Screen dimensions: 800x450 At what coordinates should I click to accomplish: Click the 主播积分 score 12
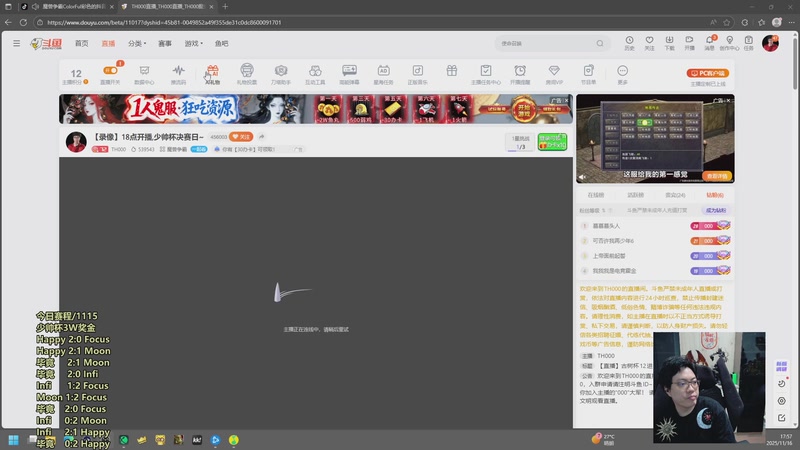pos(76,77)
